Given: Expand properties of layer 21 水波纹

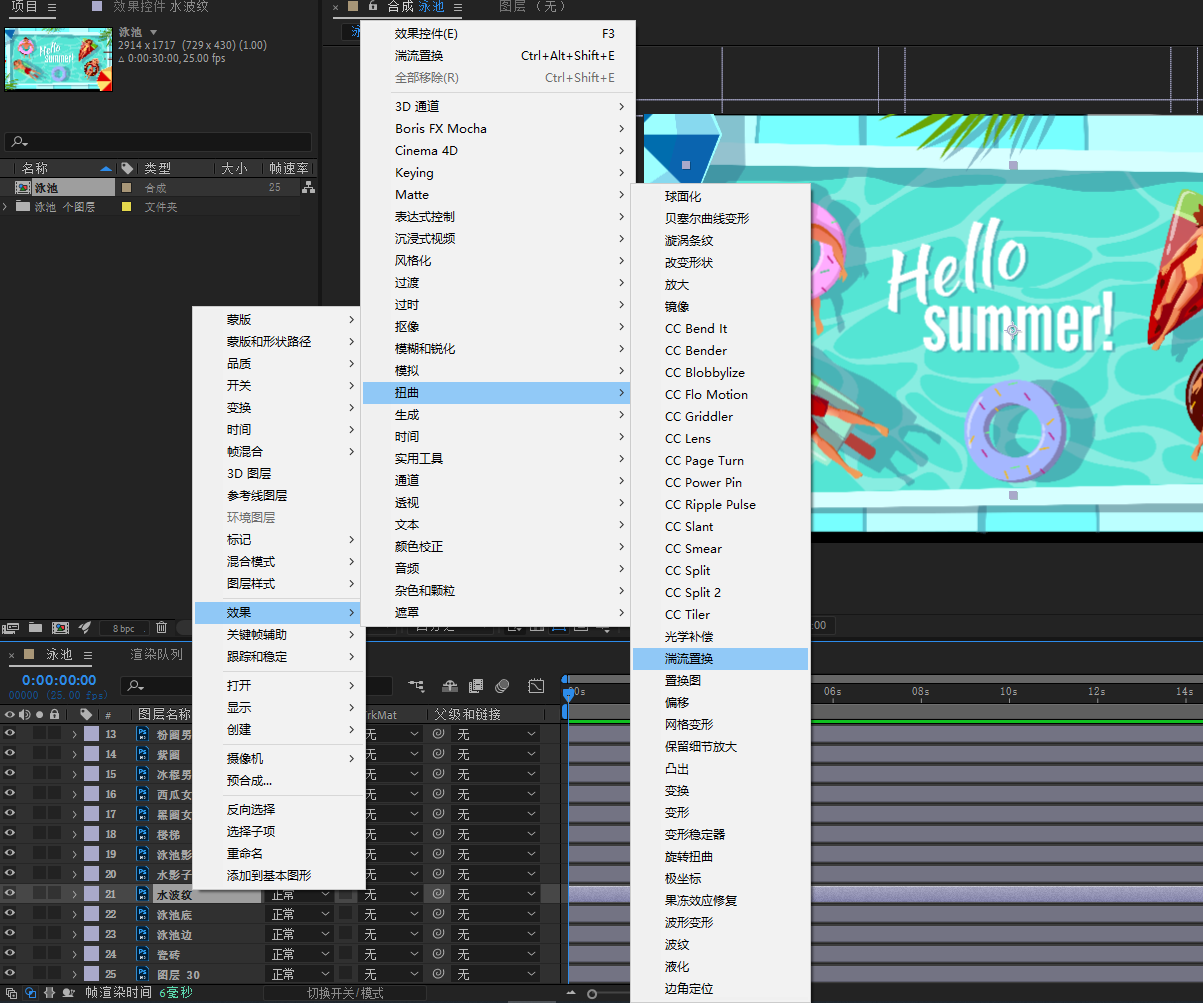Looking at the screenshot, I should pyautogui.click(x=74, y=894).
